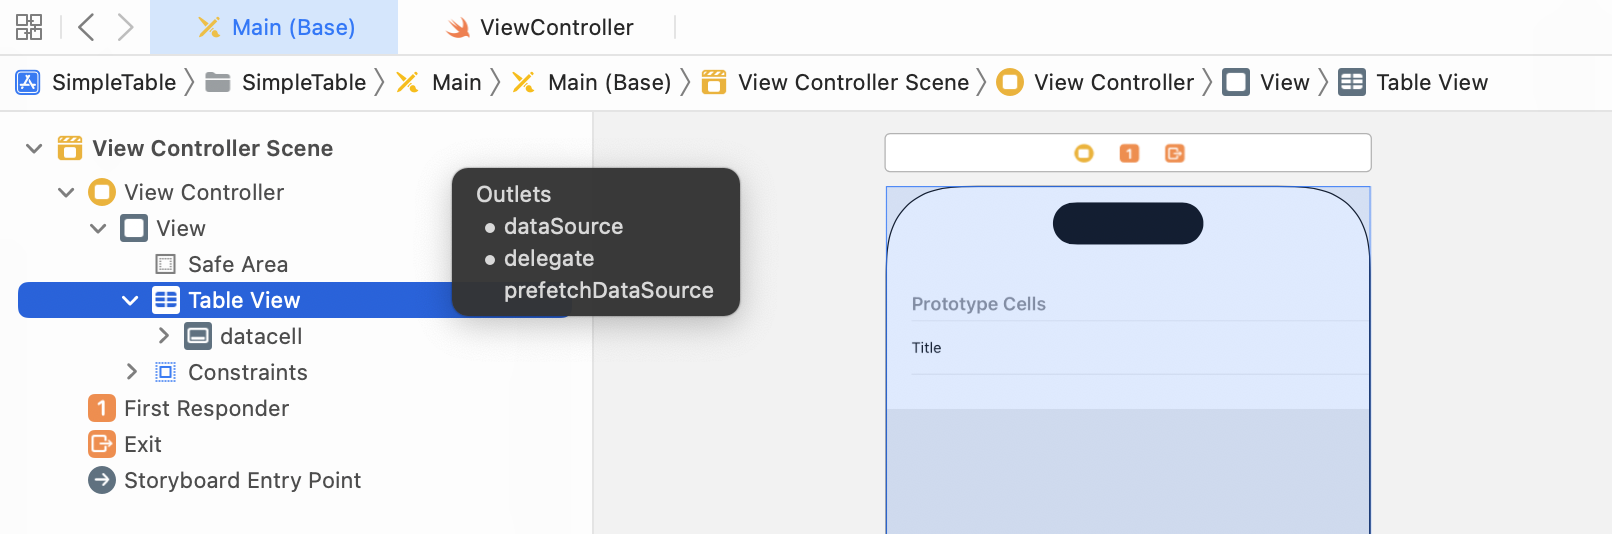Screen dimensions: 1612x534
Task: Select datacell in the outline
Action: [261, 336]
